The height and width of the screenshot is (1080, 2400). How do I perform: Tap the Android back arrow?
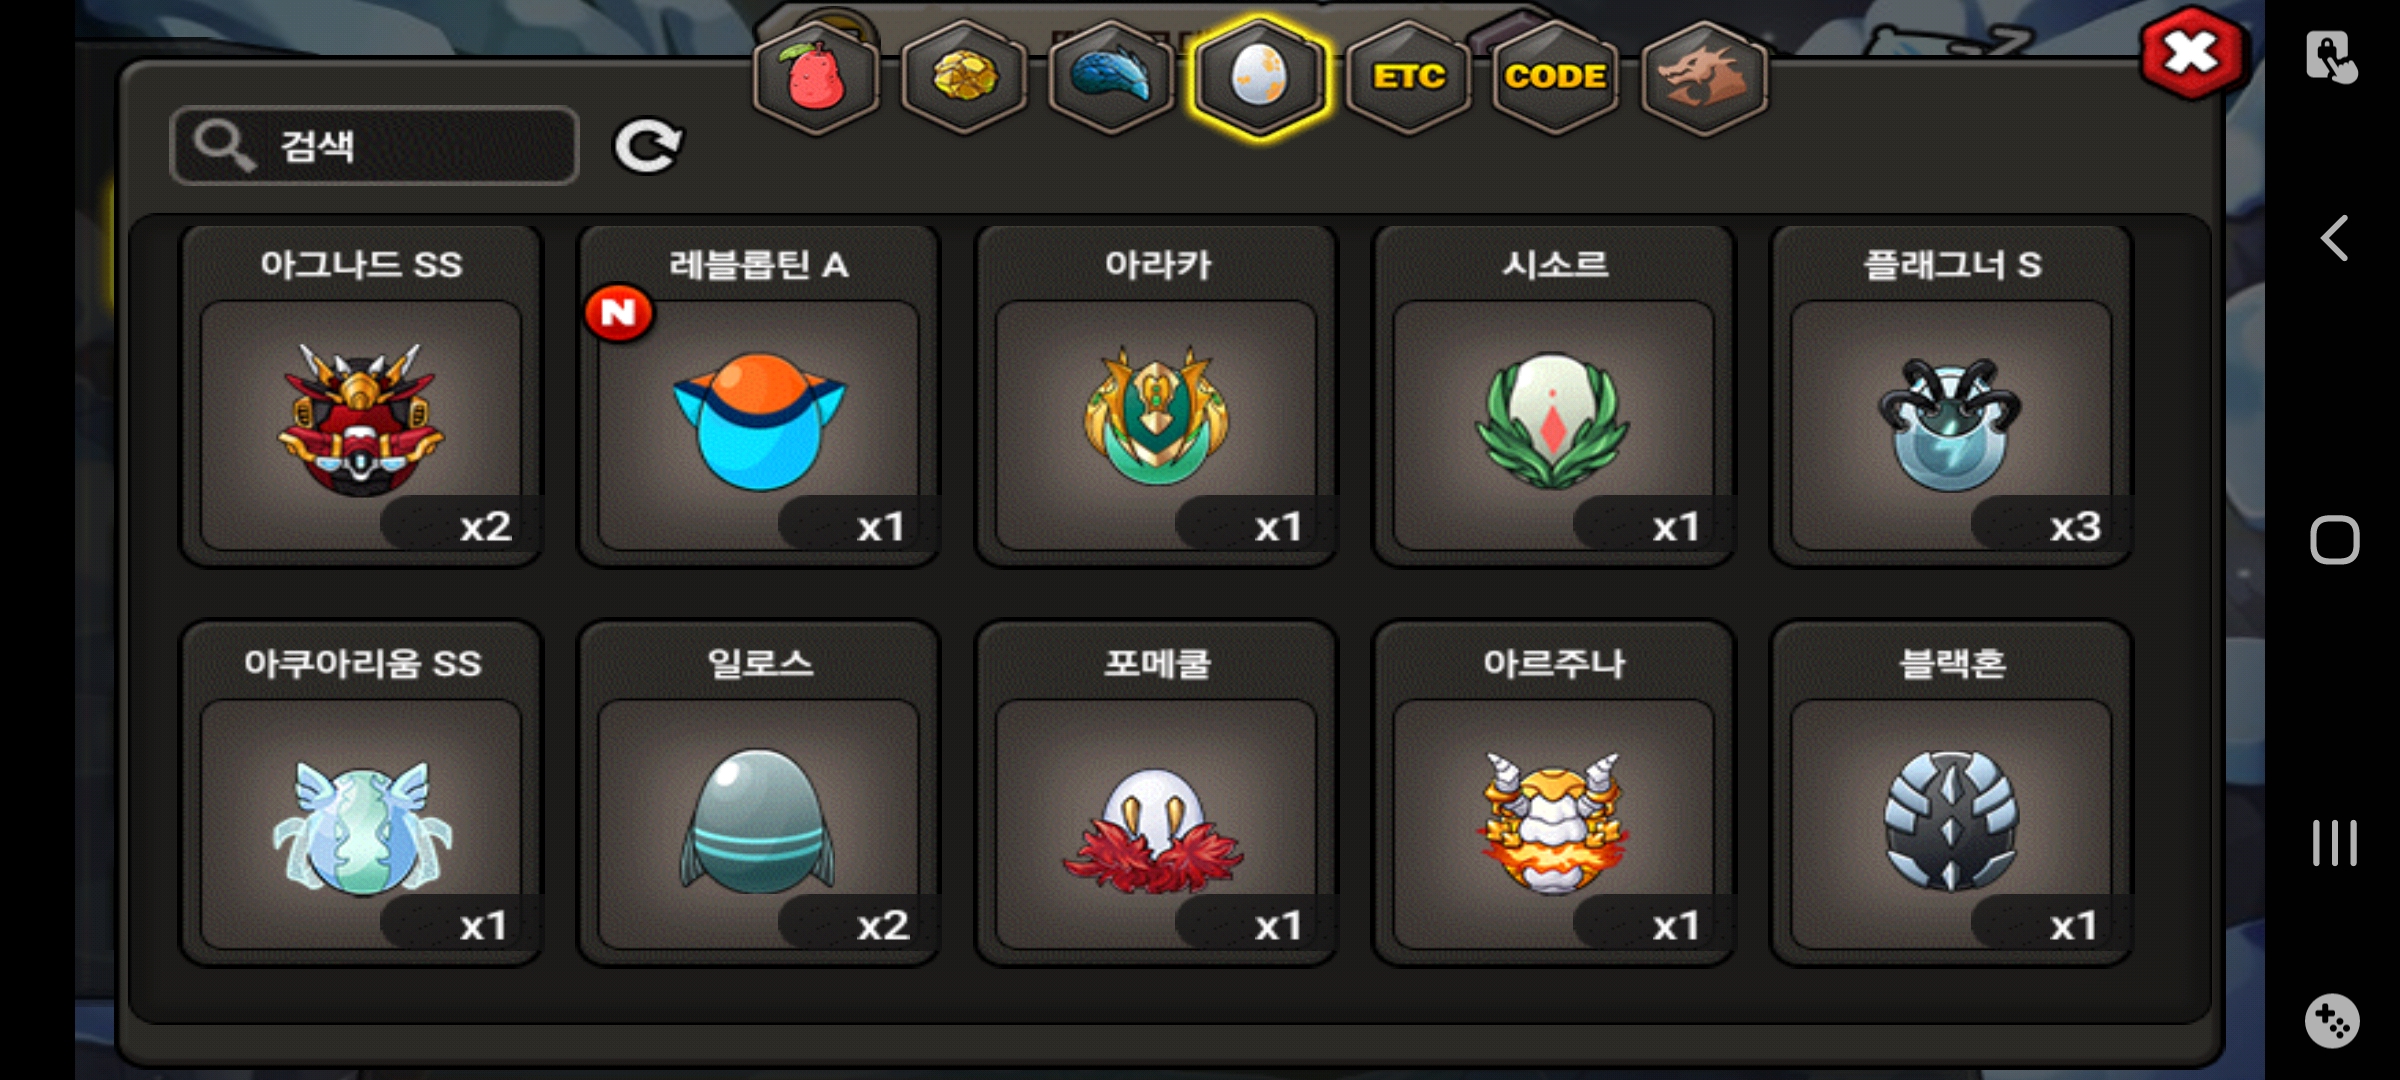tap(2334, 238)
